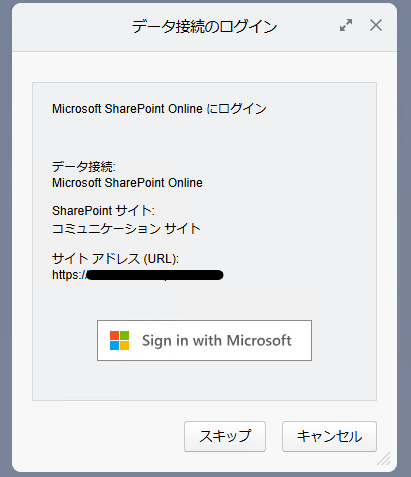This screenshot has height=477, width=411.
Task: Click Microsoft SharePoint Online under データ接続
Action: click(127, 183)
